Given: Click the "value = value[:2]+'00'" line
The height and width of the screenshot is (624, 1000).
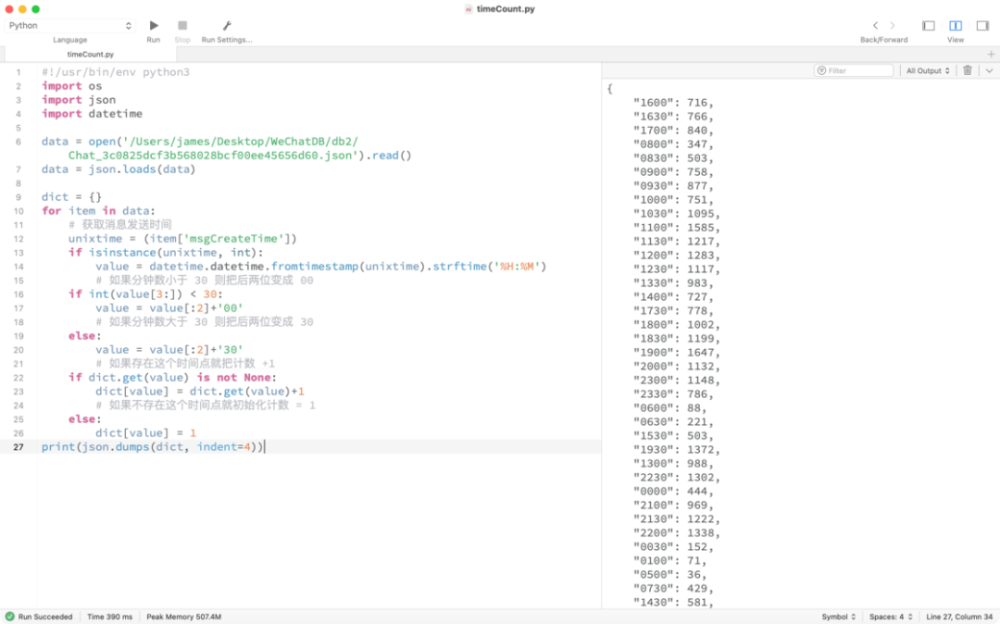Looking at the screenshot, I should (x=169, y=308).
